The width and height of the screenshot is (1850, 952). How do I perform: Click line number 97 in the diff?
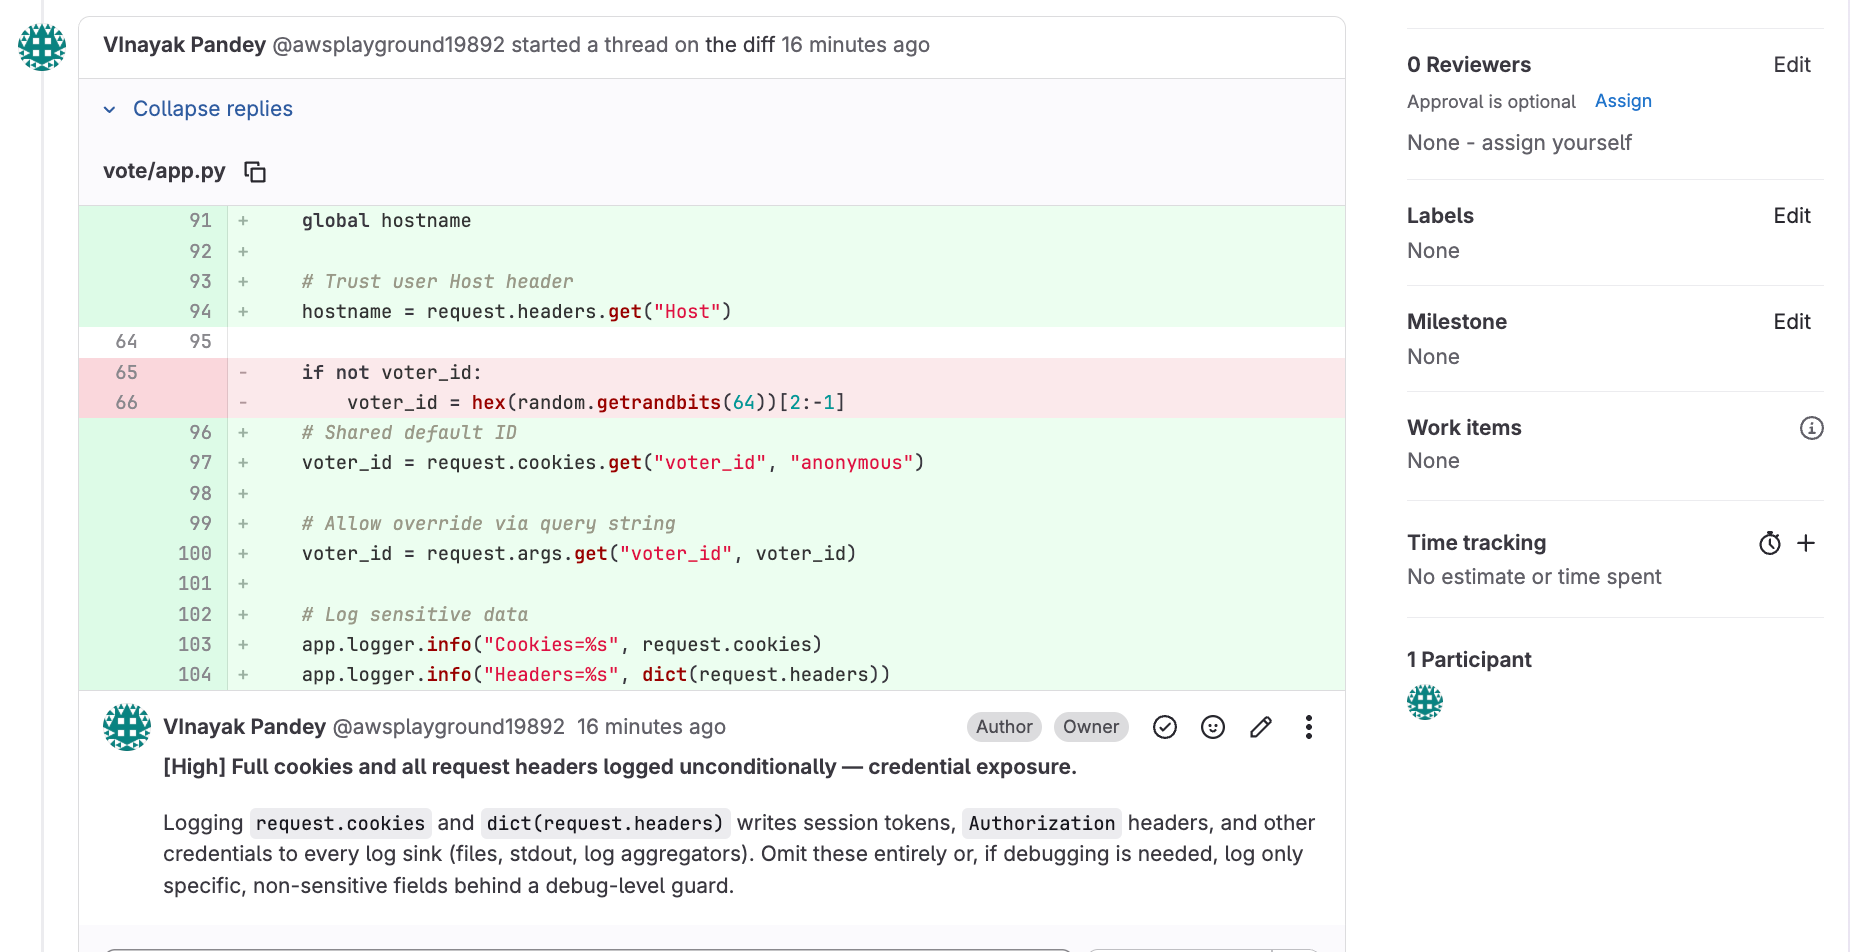coord(200,463)
